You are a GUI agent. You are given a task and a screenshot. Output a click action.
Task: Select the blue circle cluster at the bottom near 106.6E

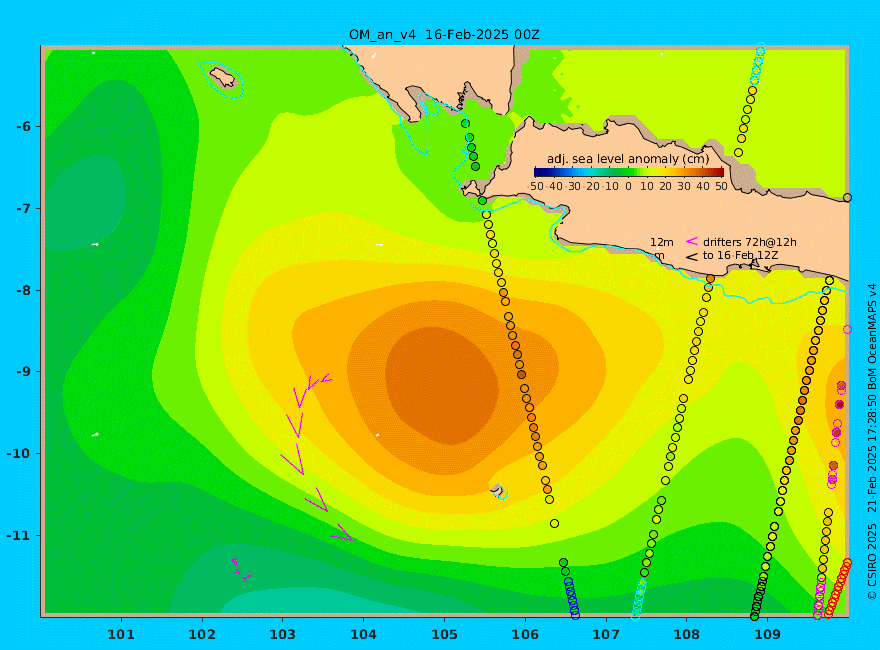point(571,598)
